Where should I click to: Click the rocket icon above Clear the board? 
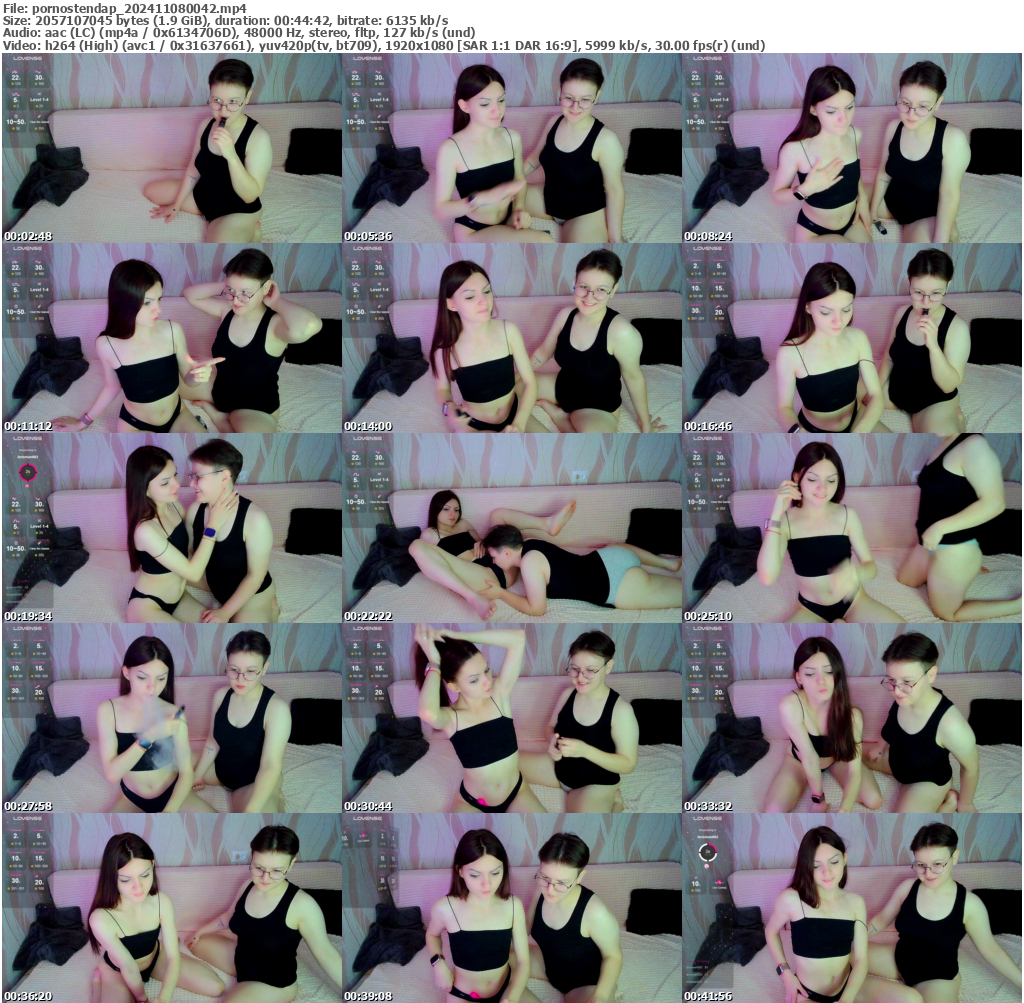(x=39, y=116)
